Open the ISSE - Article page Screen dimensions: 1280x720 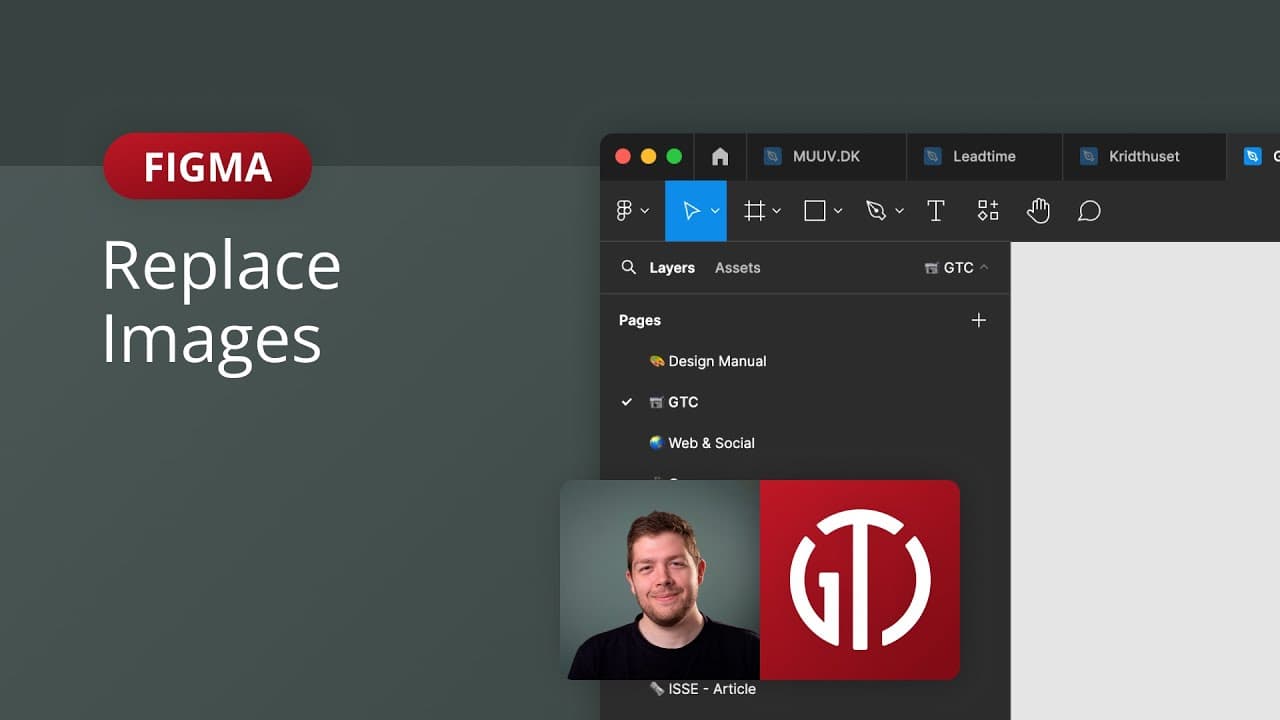point(712,688)
